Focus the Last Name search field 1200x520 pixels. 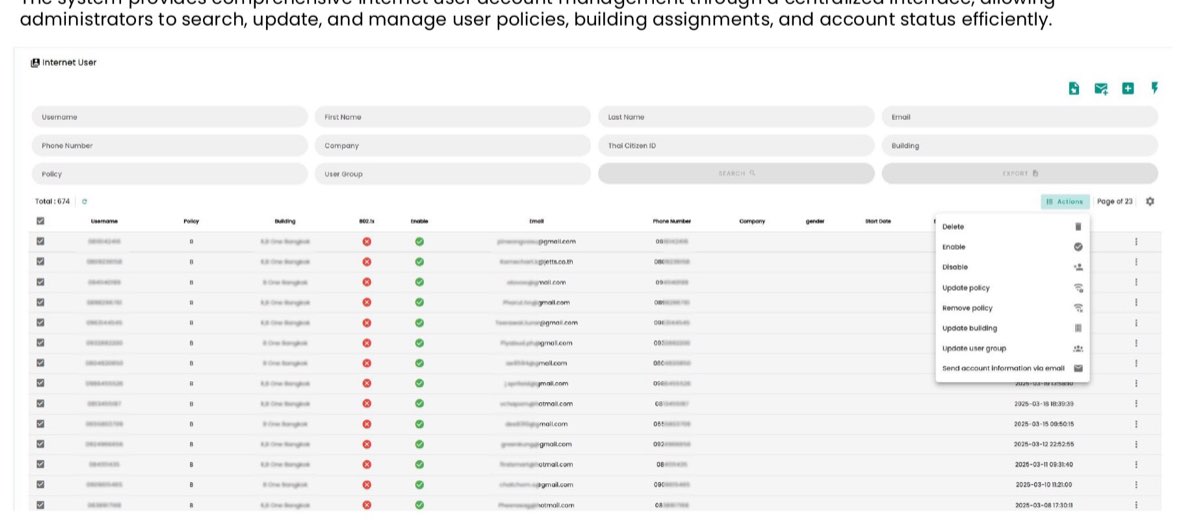(737, 117)
